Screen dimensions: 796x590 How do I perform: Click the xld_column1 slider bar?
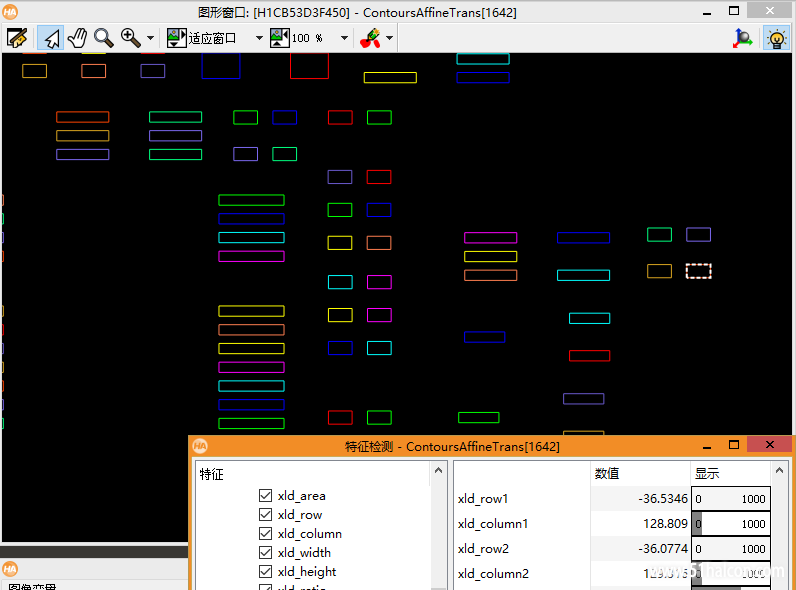pyautogui.click(x=731, y=523)
